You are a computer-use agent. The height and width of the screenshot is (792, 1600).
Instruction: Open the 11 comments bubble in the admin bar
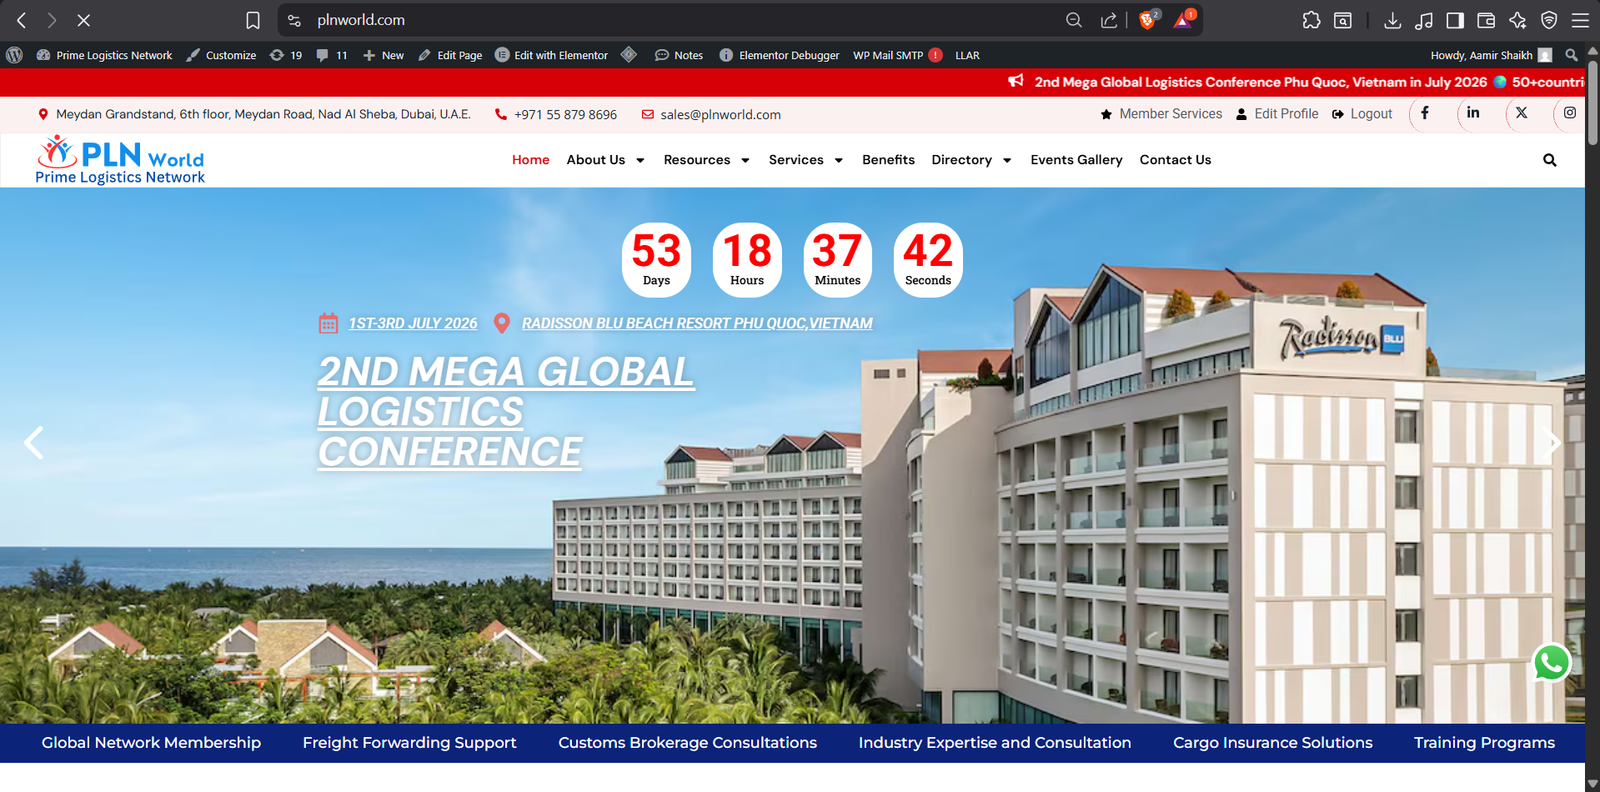(331, 55)
